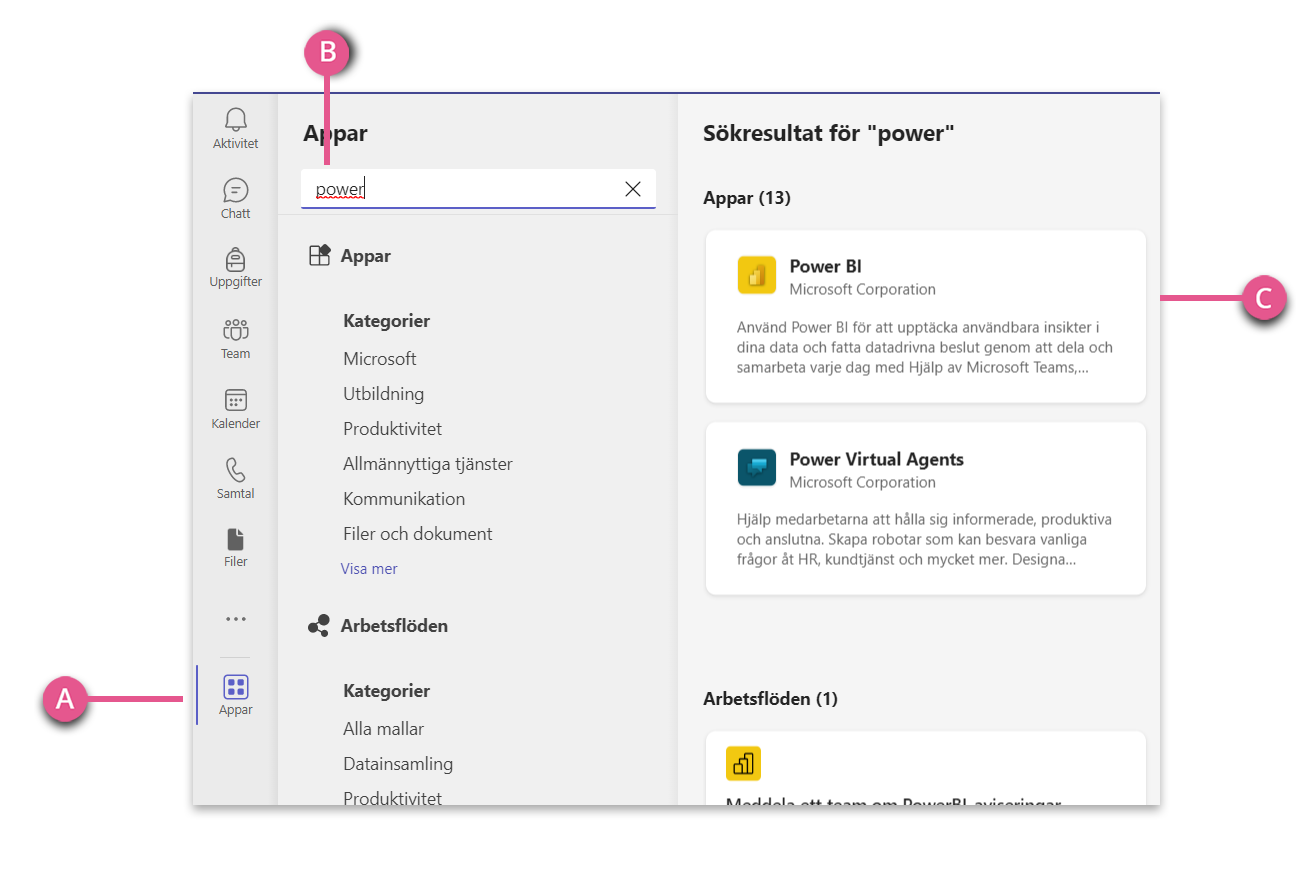
Task: Click the Power BI yellow app icon
Action: pos(757,275)
